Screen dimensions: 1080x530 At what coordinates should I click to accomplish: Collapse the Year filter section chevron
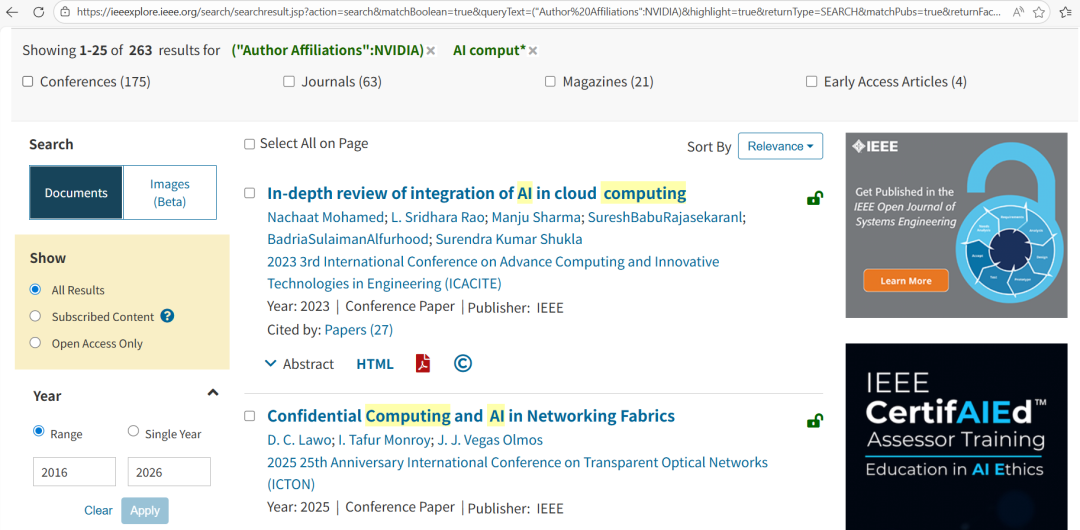point(213,393)
